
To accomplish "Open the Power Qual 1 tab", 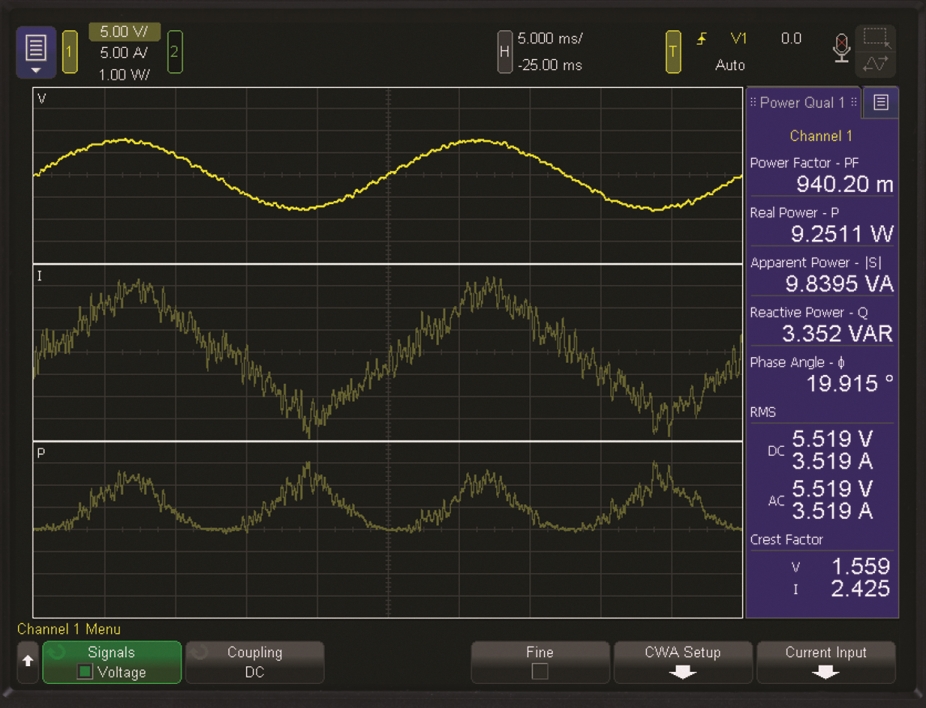I will click(803, 102).
